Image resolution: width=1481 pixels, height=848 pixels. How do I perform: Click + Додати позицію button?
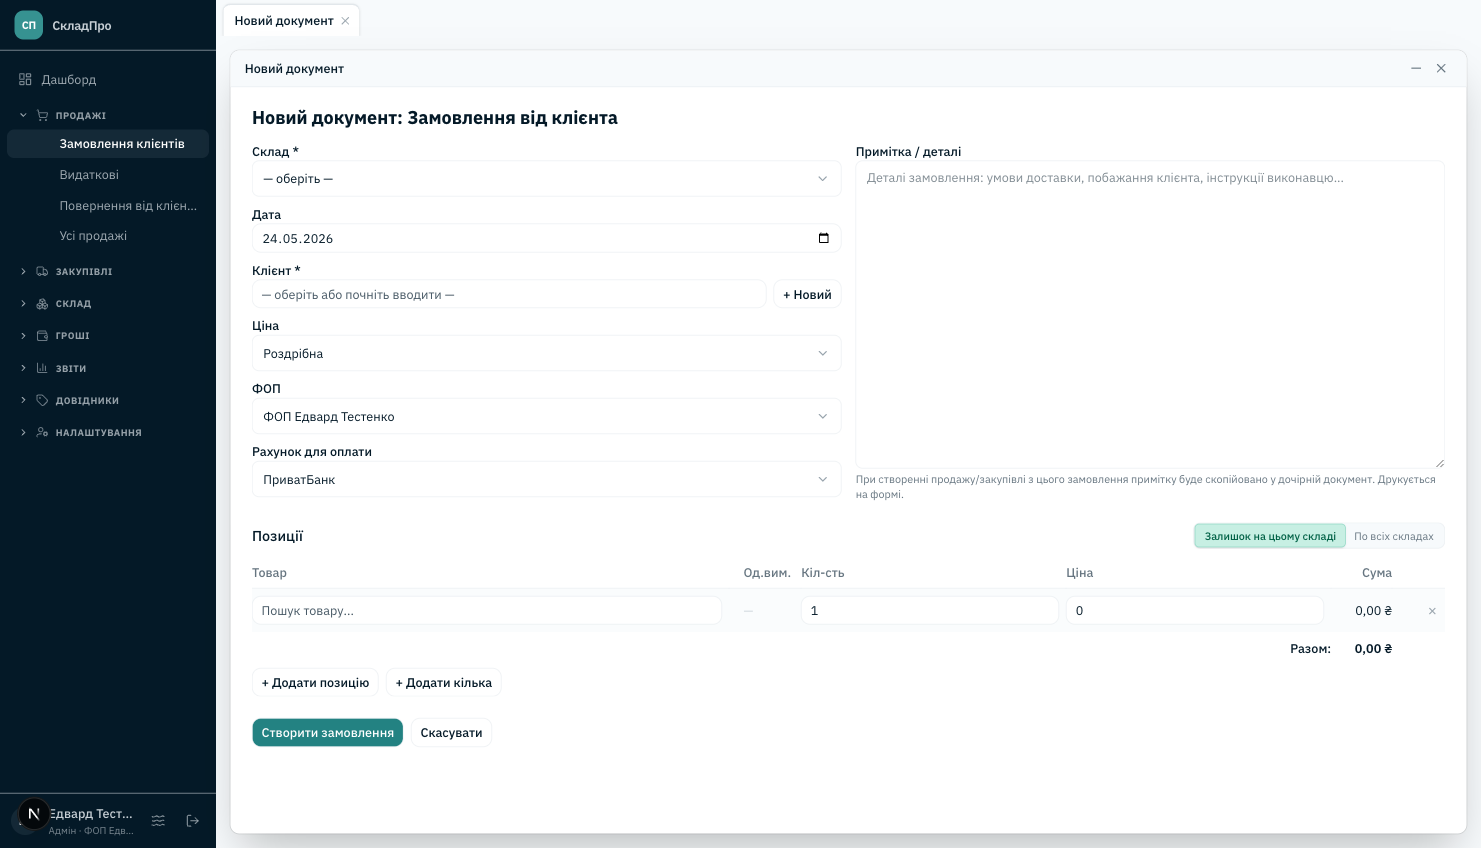click(x=315, y=683)
